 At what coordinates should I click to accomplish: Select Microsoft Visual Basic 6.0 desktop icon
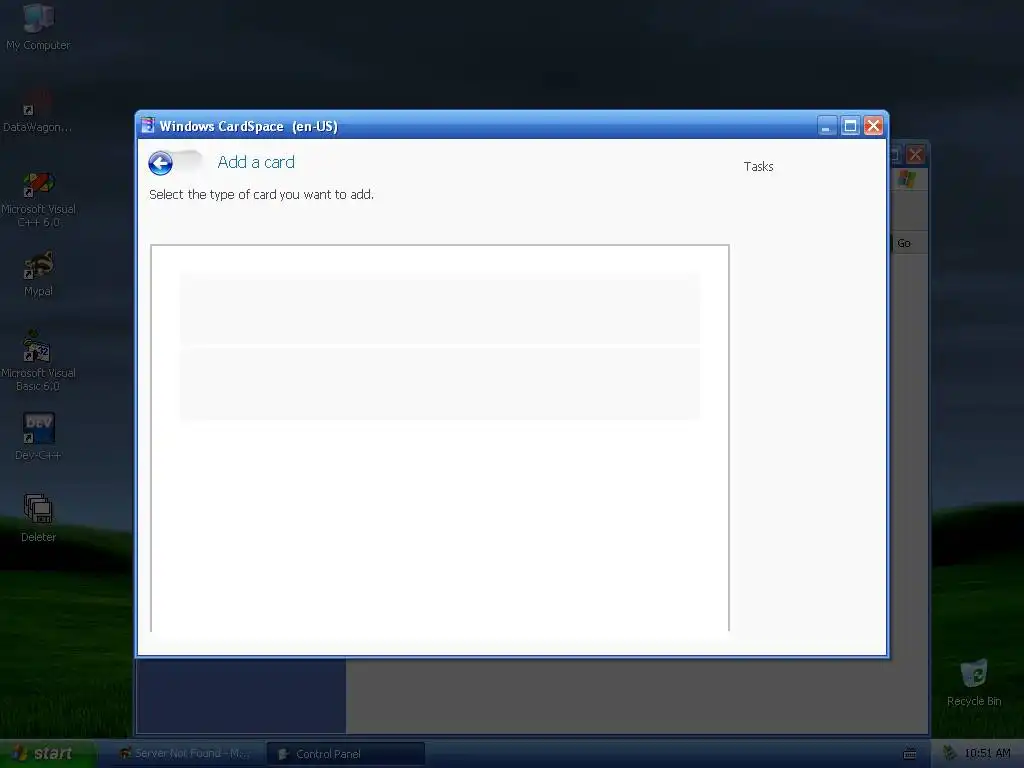[x=38, y=362]
